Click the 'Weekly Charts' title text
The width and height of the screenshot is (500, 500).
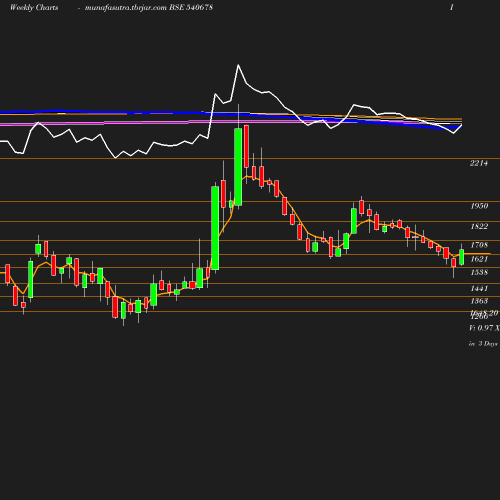[x=34, y=8]
